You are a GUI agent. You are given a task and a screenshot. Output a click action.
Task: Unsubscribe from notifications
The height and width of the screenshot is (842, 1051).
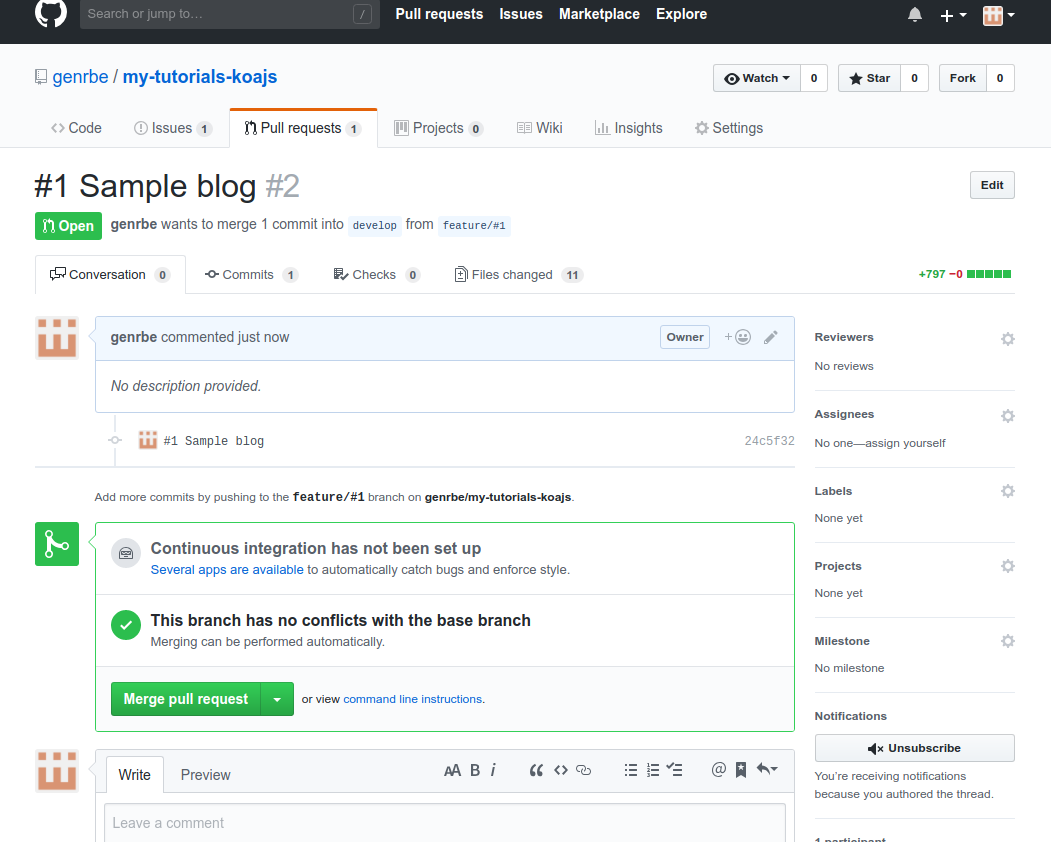(914, 748)
